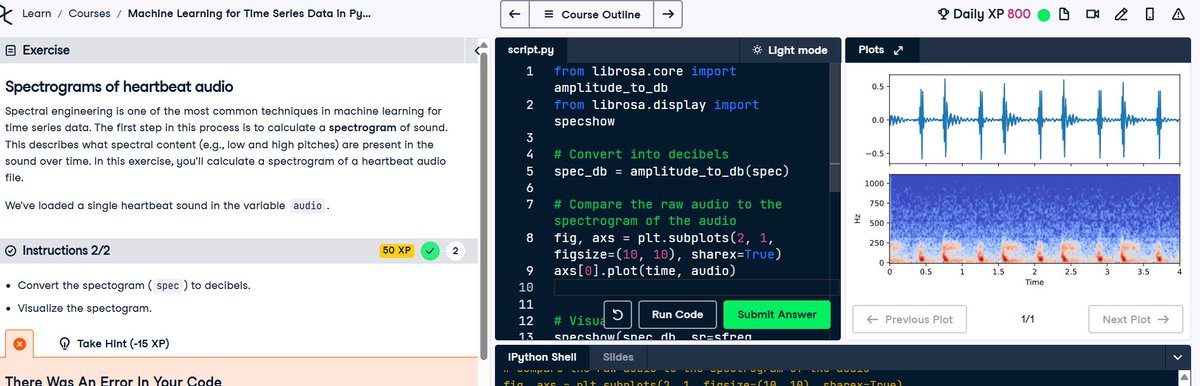Viewport: 1200px width, 386px height.
Task: Open the video camera icon in header
Action: [1093, 15]
